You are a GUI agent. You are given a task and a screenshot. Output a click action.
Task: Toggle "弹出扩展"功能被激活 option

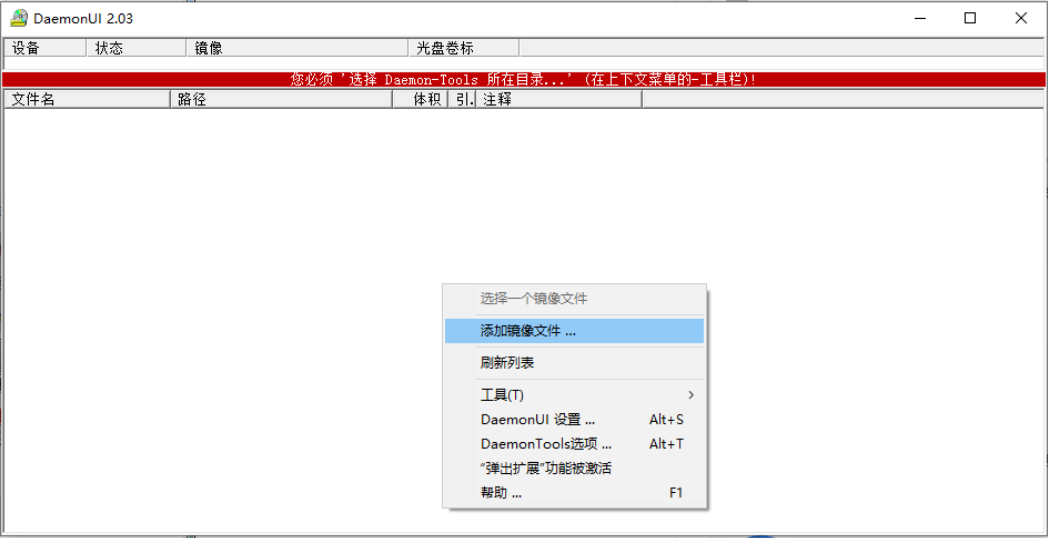574,468
